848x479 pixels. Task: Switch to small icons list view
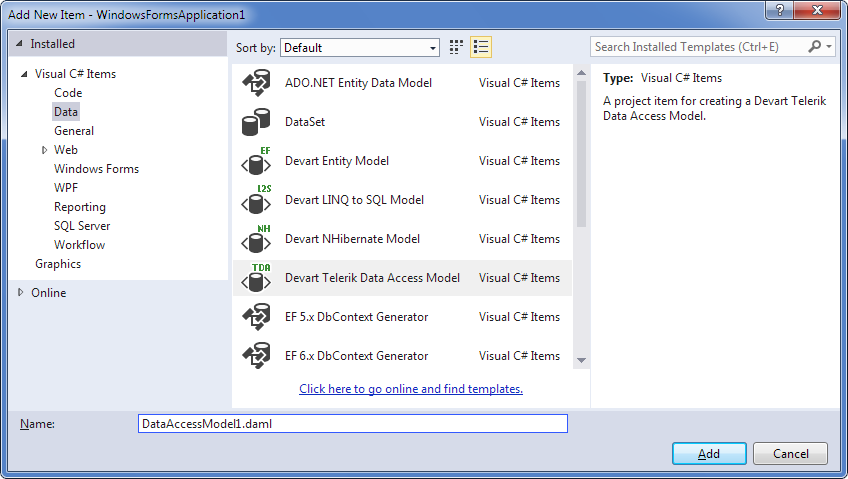tap(481, 47)
